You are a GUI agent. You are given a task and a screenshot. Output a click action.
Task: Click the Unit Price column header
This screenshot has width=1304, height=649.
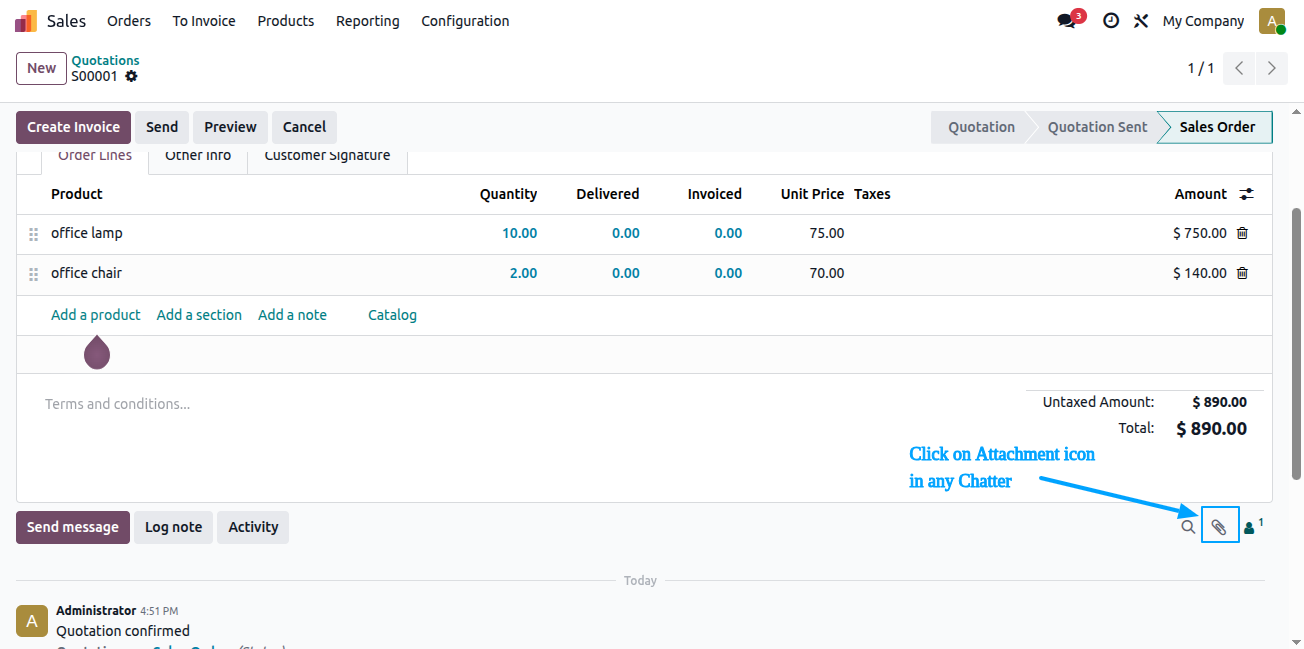point(812,194)
